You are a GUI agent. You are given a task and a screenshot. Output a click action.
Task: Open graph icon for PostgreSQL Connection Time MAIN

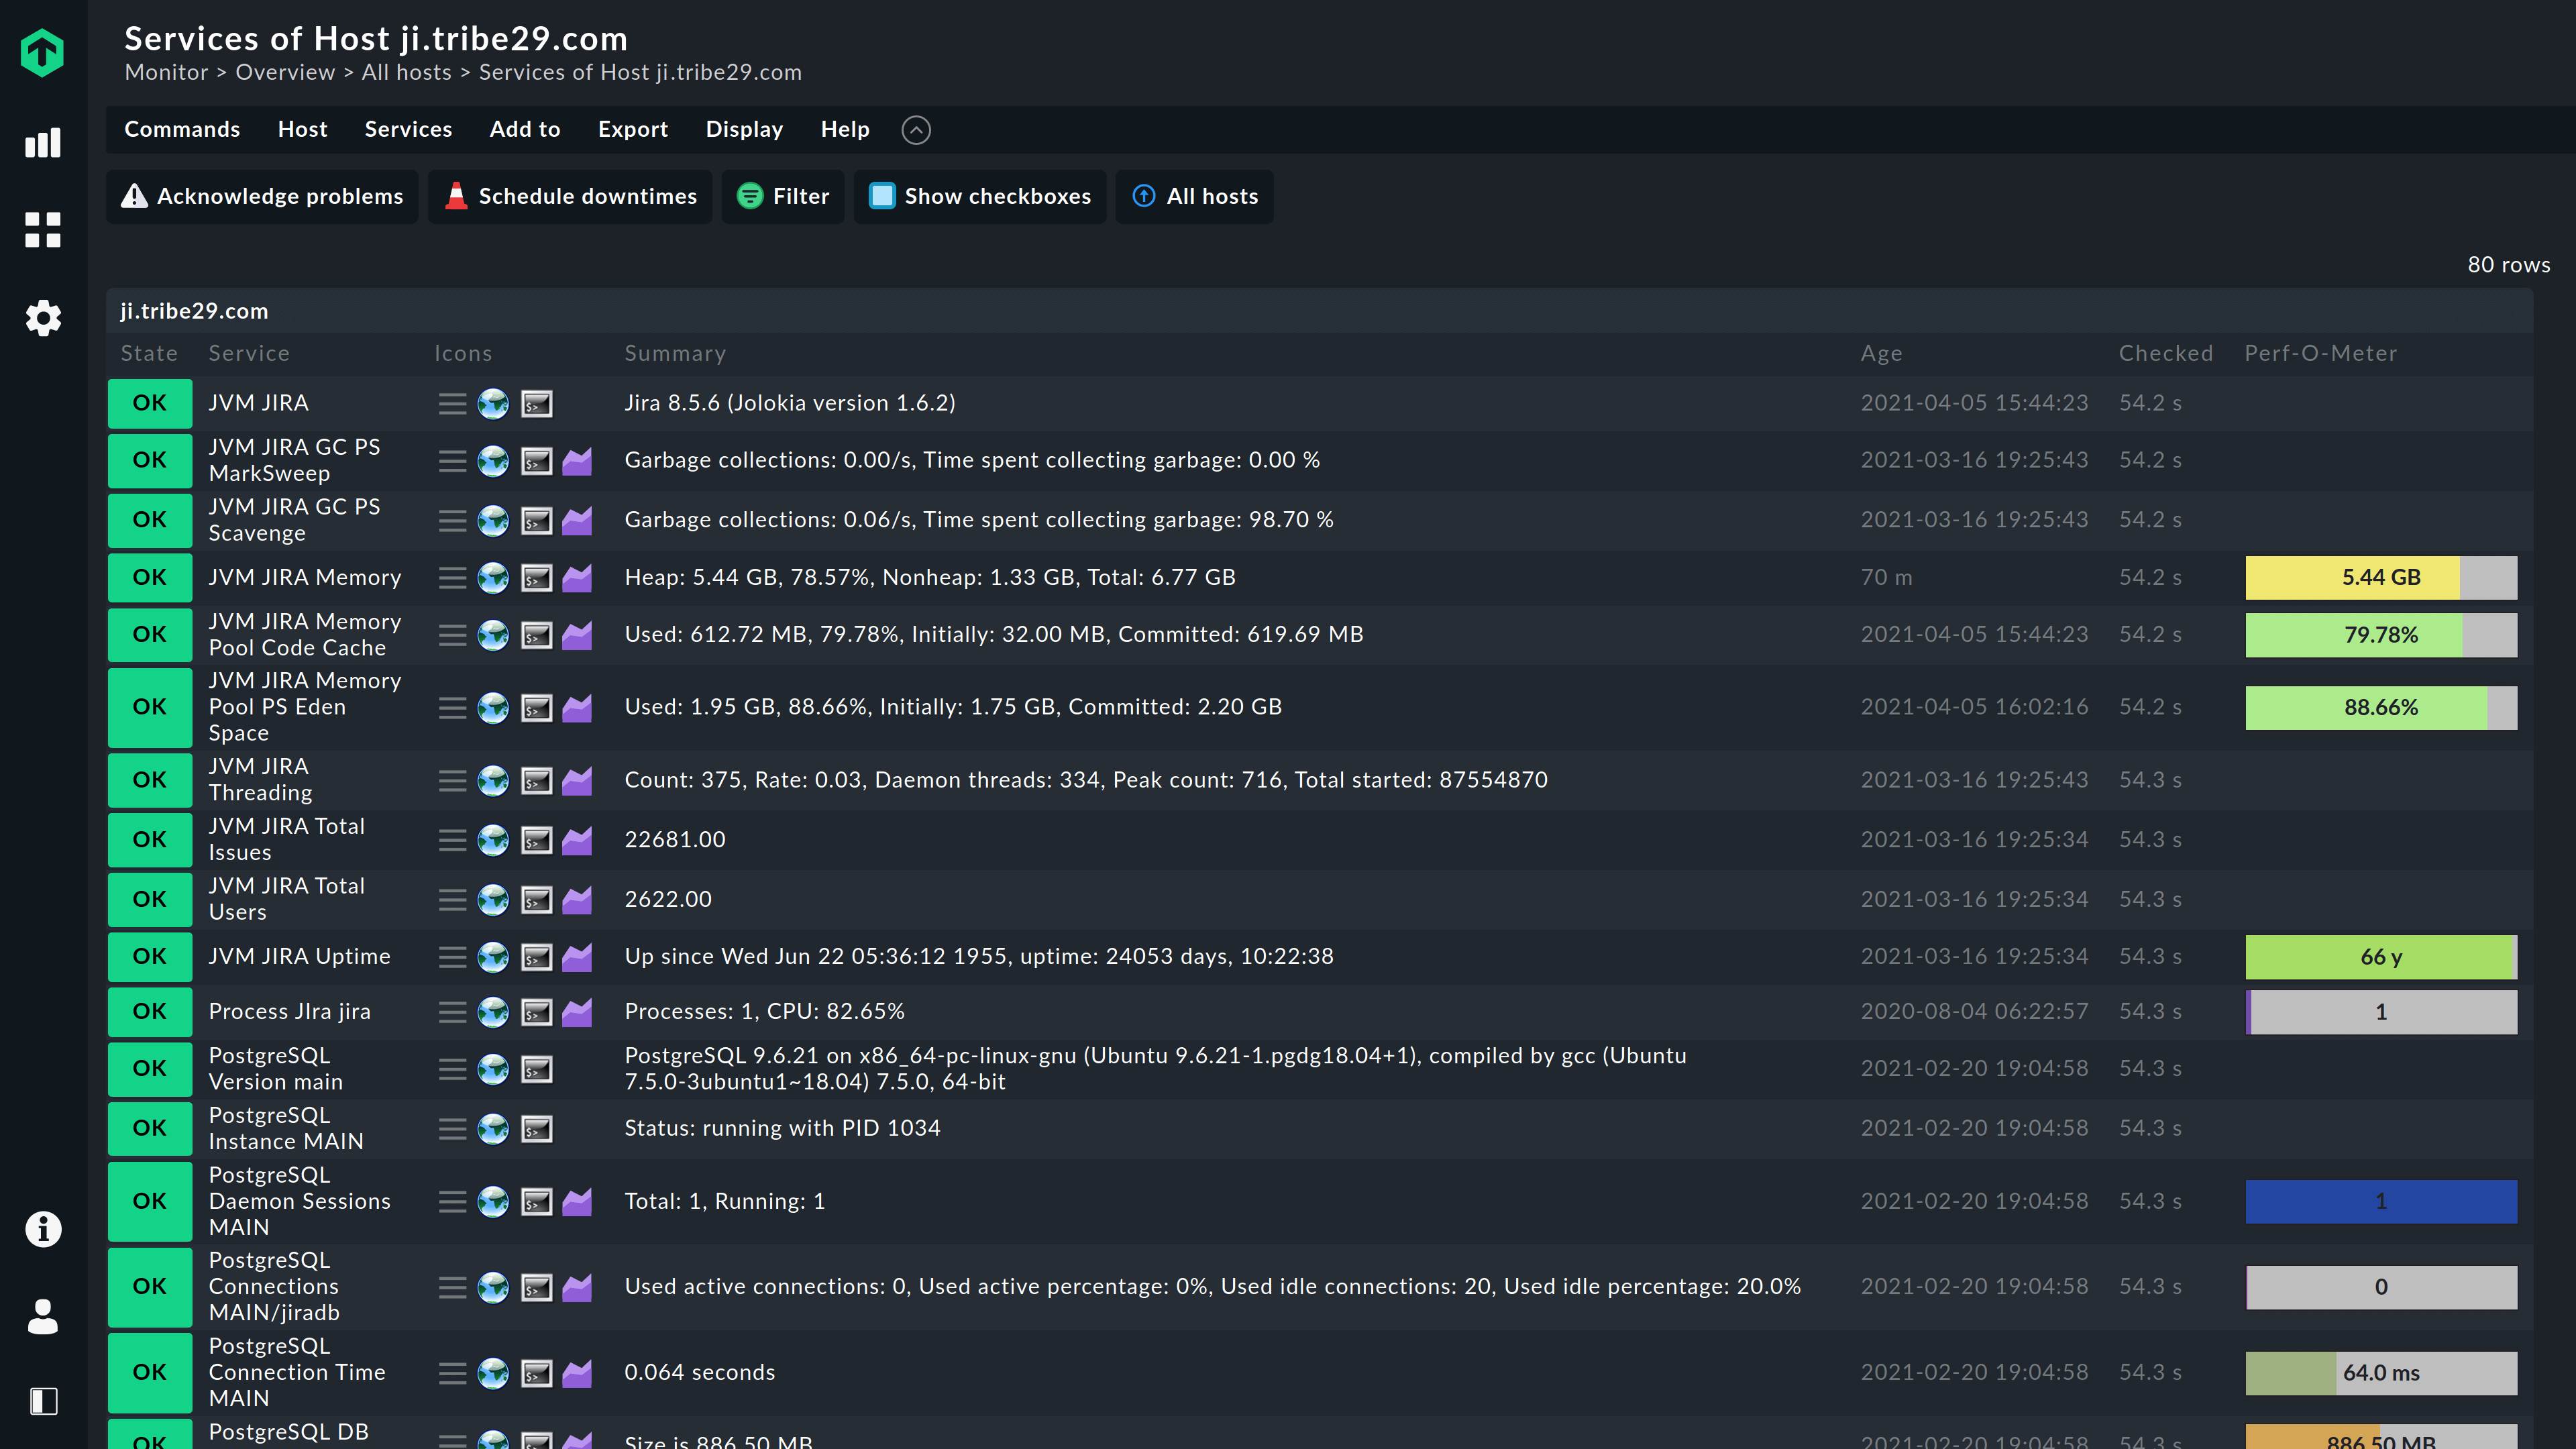tap(577, 1373)
